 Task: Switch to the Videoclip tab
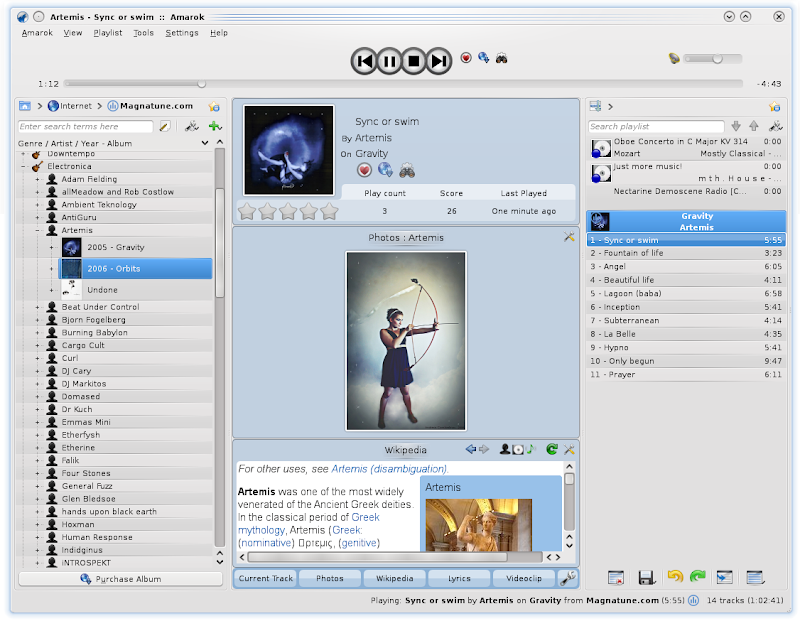pyautogui.click(x=524, y=578)
